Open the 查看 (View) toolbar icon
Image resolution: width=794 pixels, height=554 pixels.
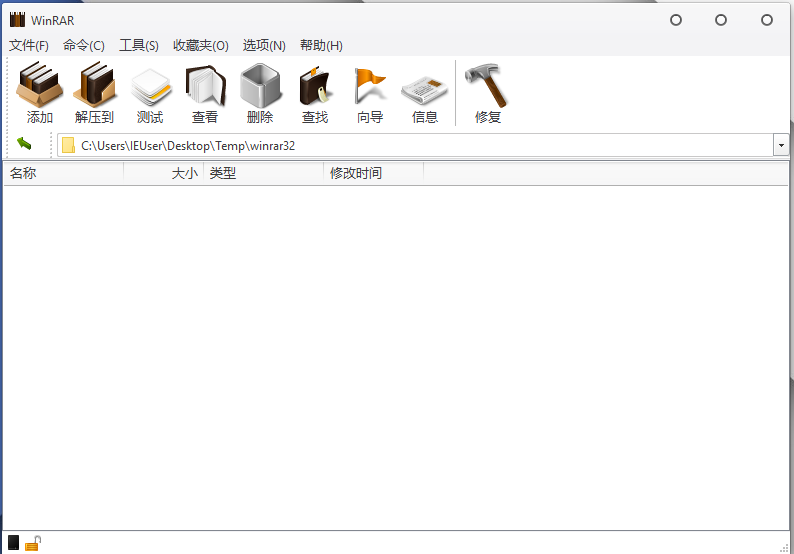[205, 93]
